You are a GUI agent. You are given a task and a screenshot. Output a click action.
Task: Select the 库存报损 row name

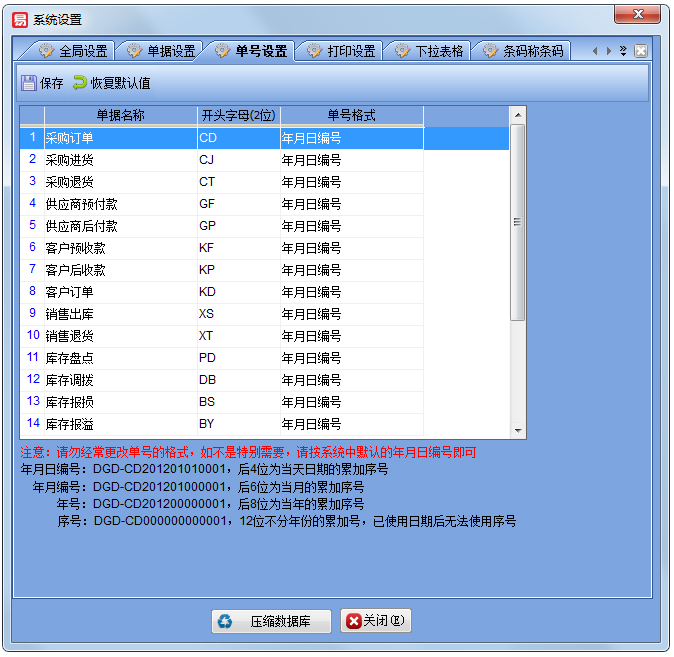(70, 402)
